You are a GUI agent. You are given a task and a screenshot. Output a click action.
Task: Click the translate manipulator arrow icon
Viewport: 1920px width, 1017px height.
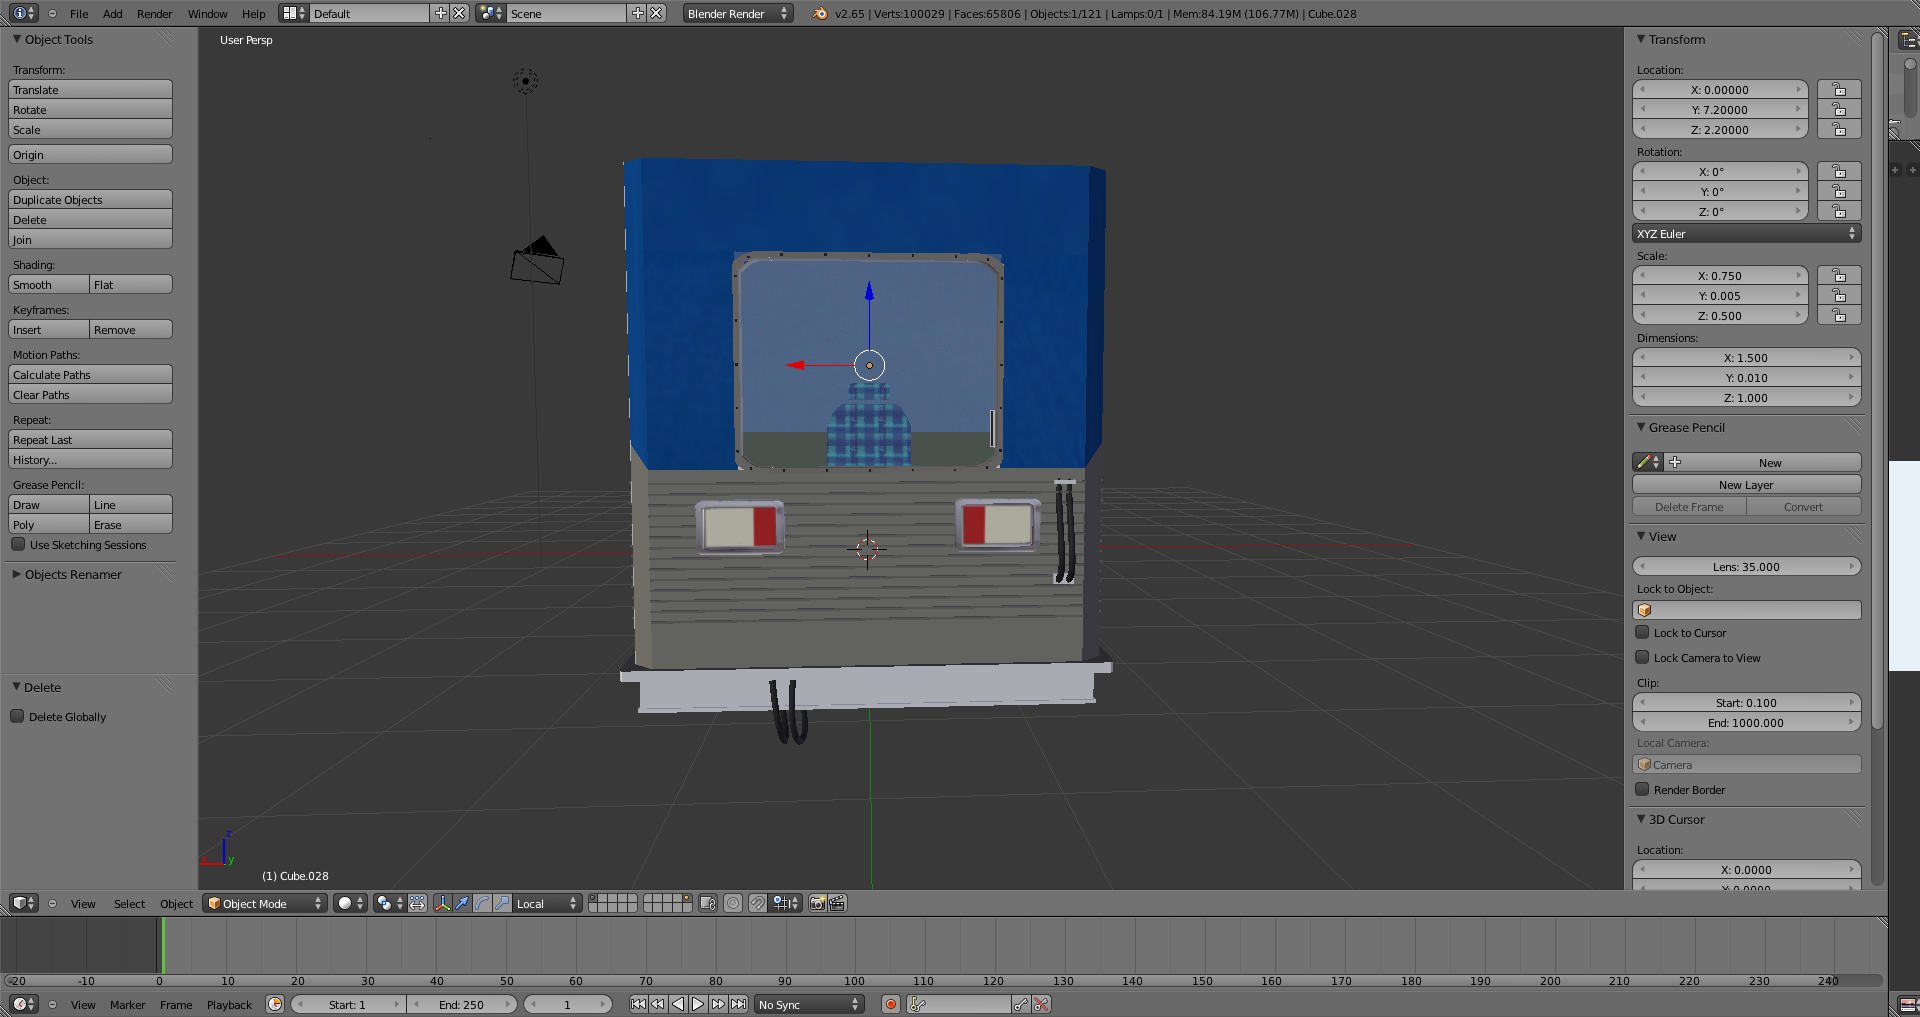click(462, 903)
